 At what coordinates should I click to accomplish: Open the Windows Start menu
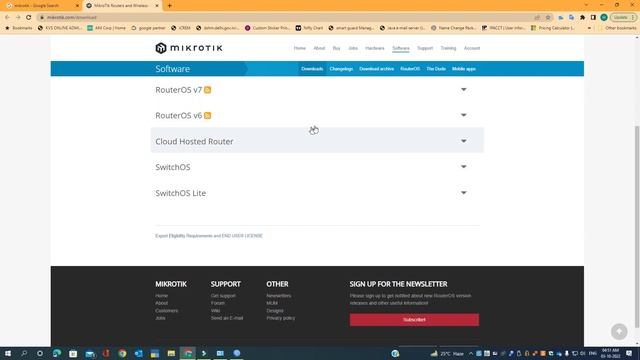point(7,353)
